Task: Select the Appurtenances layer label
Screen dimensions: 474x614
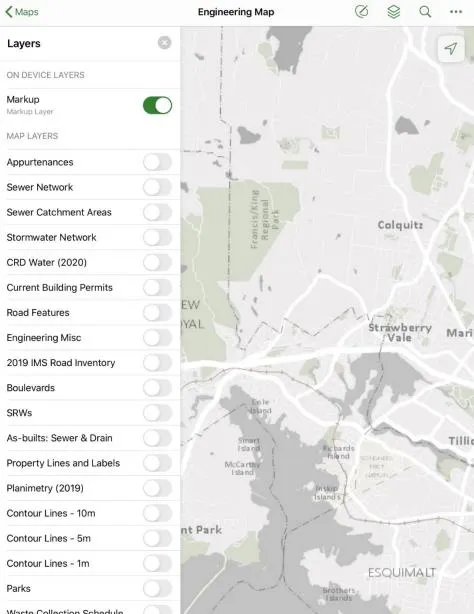Action: (40, 162)
